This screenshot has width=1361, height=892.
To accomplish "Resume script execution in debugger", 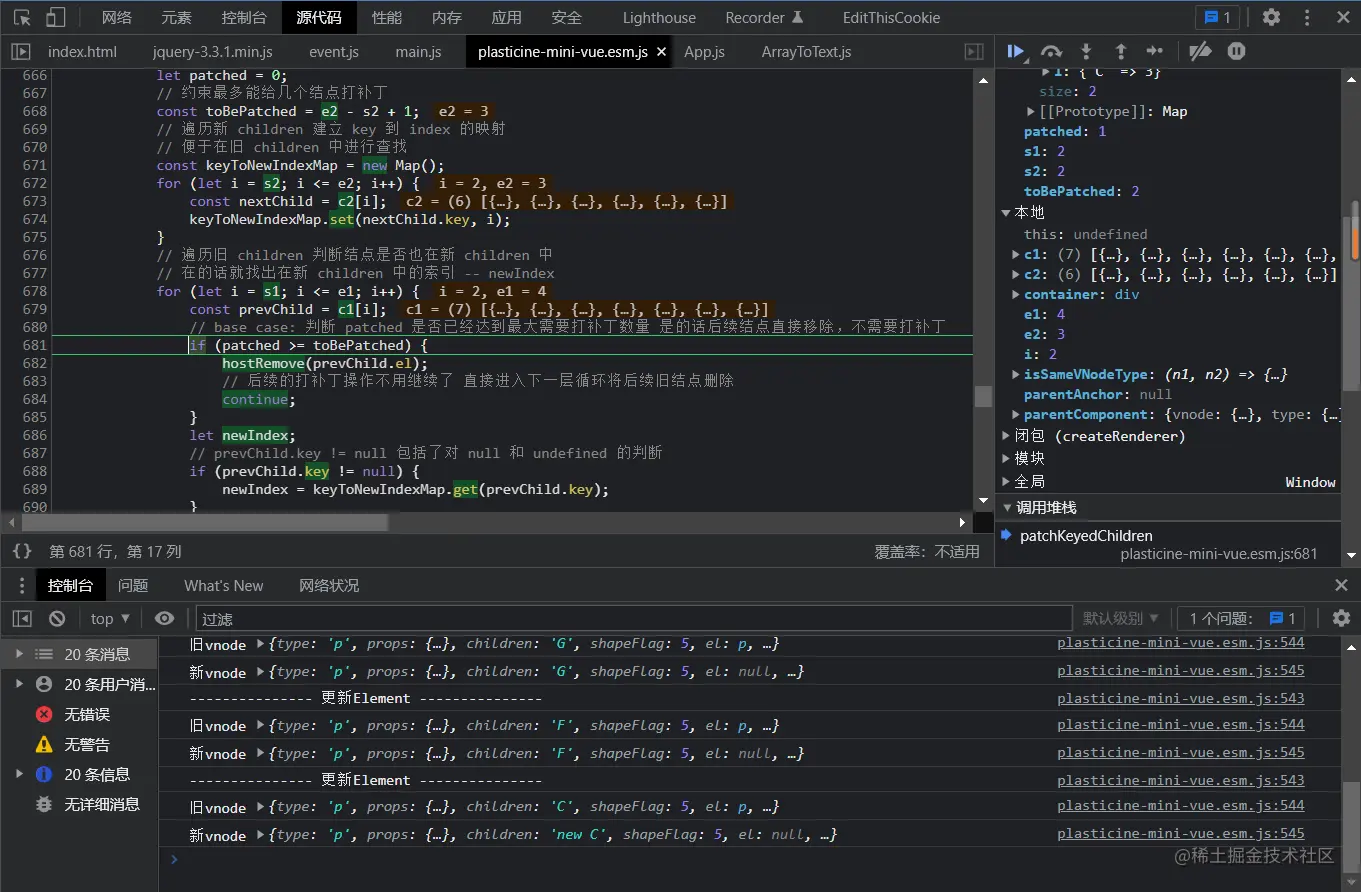I will tap(1016, 52).
